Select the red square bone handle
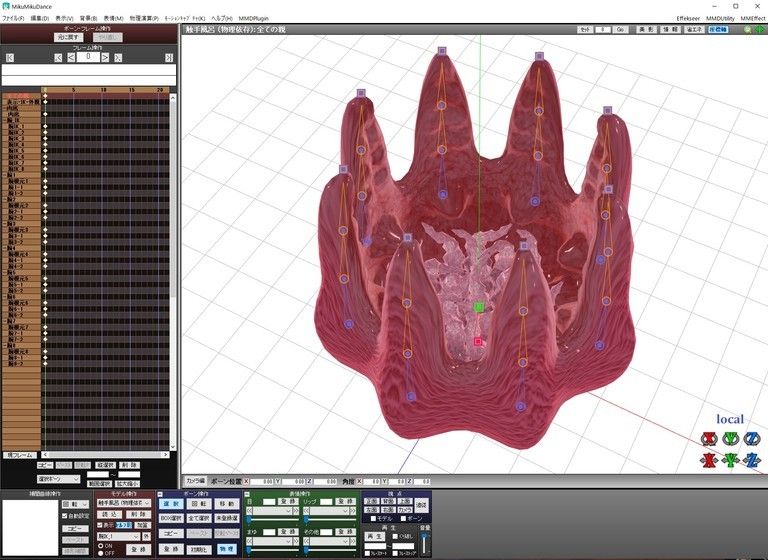The image size is (768, 560). point(478,341)
